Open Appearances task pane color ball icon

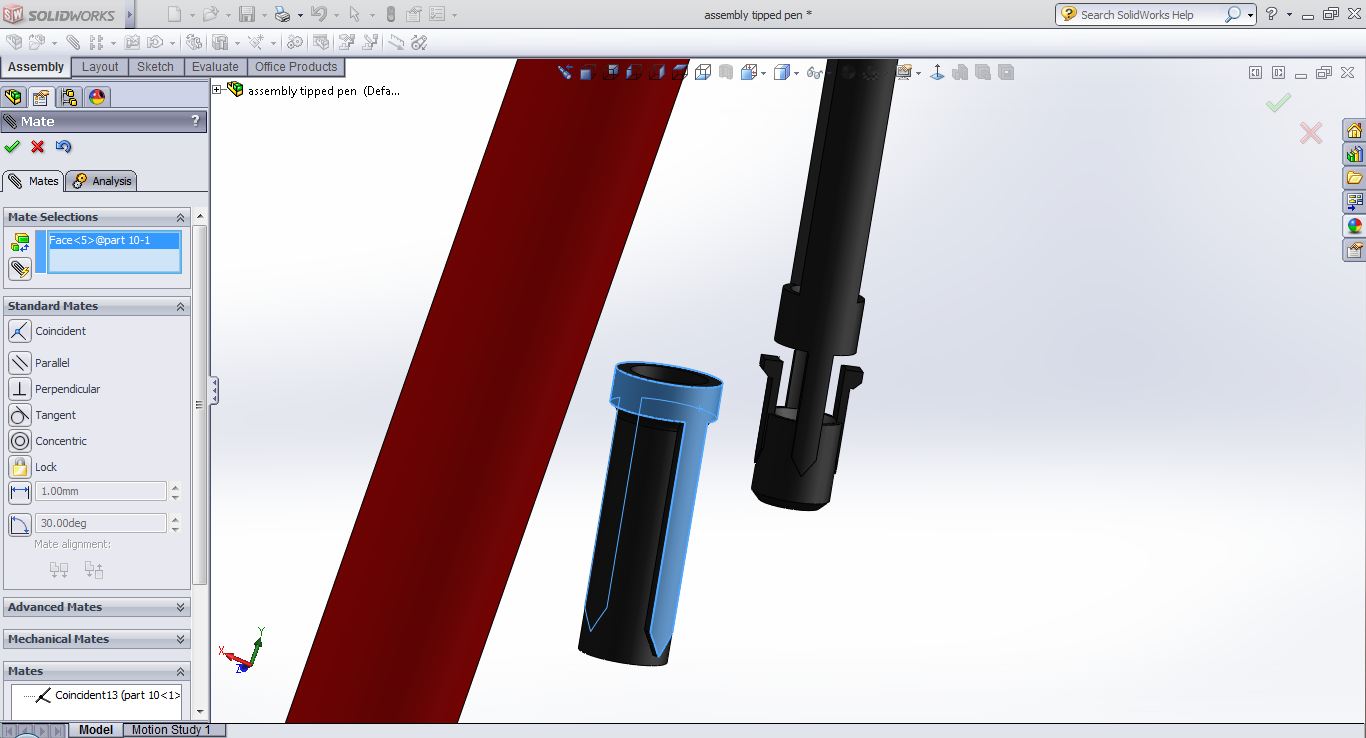(1354, 226)
